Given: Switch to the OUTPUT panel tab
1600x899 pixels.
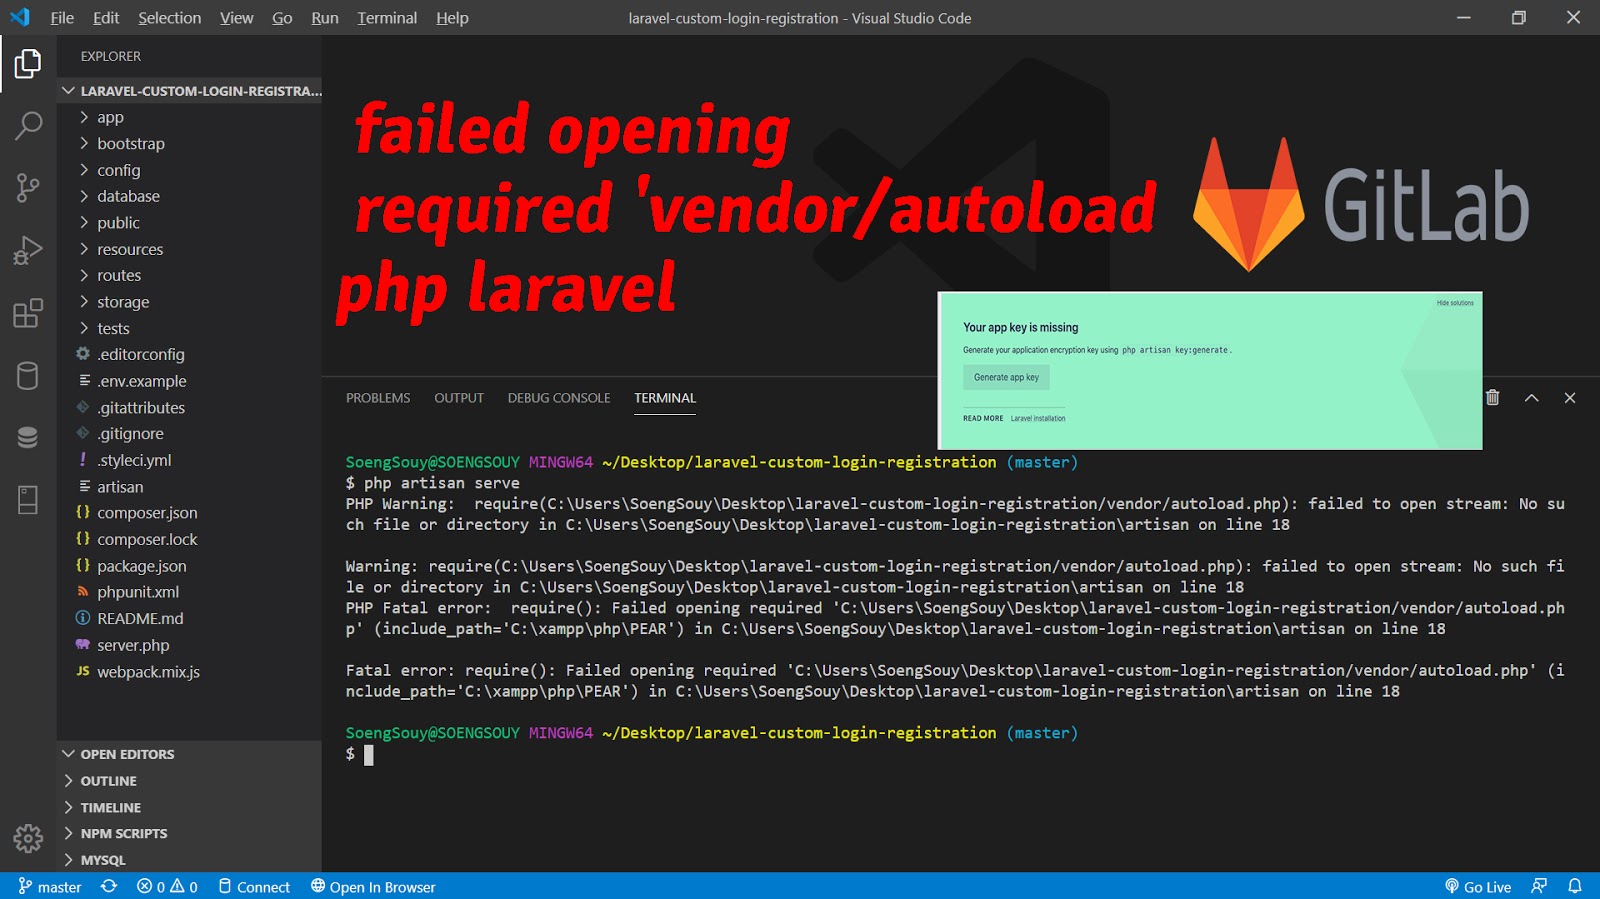Looking at the screenshot, I should (x=459, y=398).
